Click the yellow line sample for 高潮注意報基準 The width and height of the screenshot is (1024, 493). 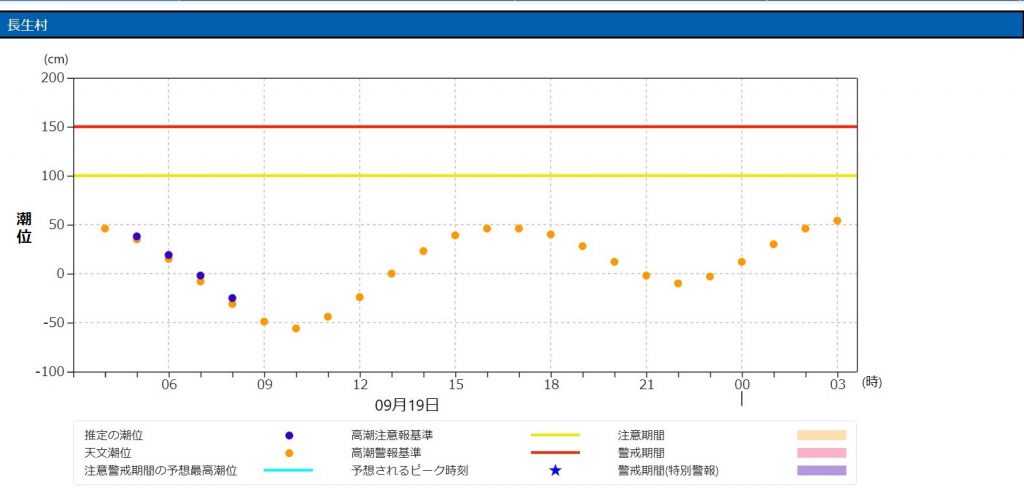(x=555, y=435)
